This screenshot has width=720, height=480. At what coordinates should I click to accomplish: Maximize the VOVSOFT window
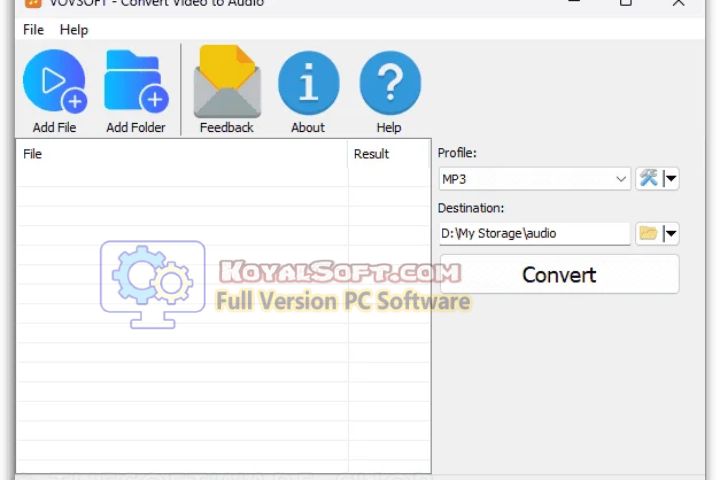click(625, 3)
